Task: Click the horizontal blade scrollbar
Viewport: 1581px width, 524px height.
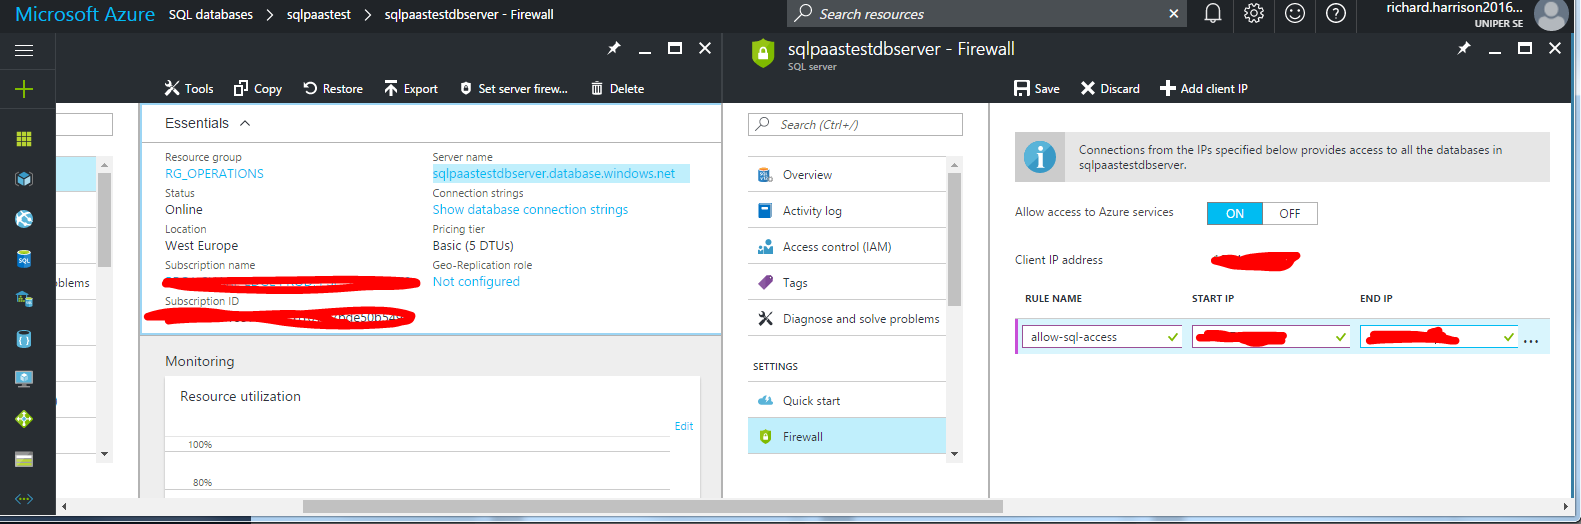Action: coord(652,507)
